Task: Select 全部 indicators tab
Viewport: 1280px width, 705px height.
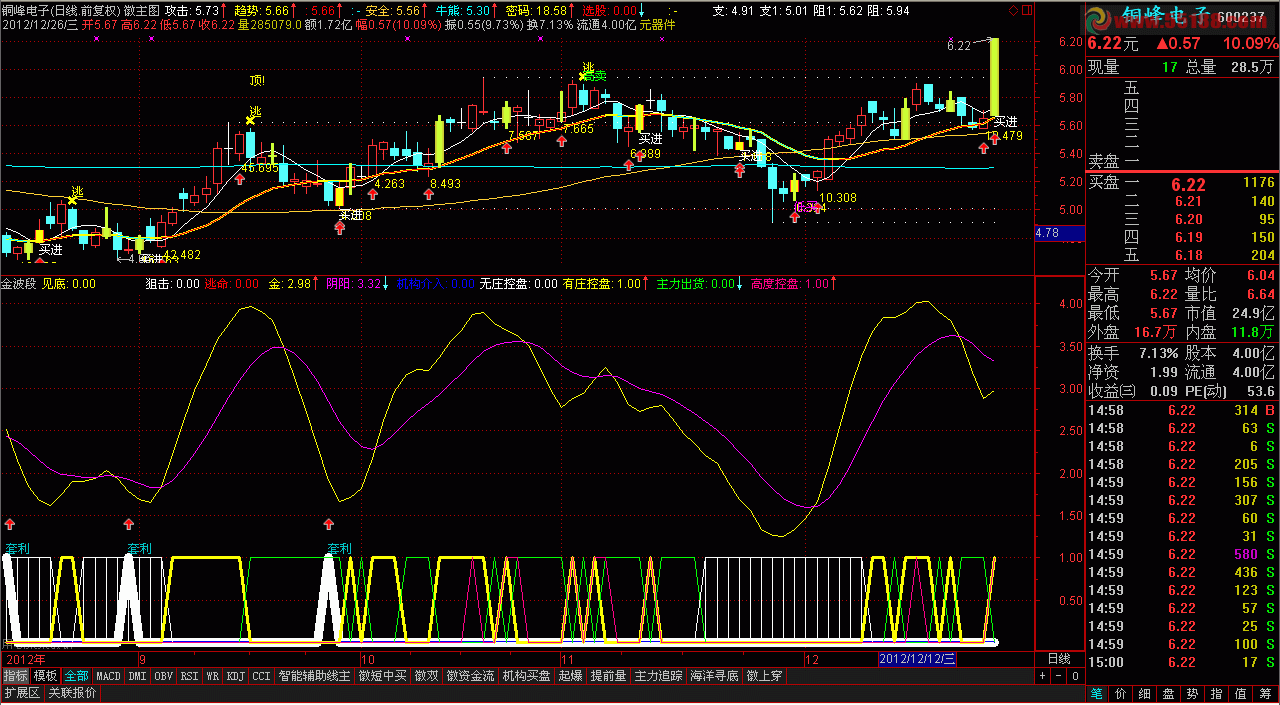Action: tap(77, 676)
